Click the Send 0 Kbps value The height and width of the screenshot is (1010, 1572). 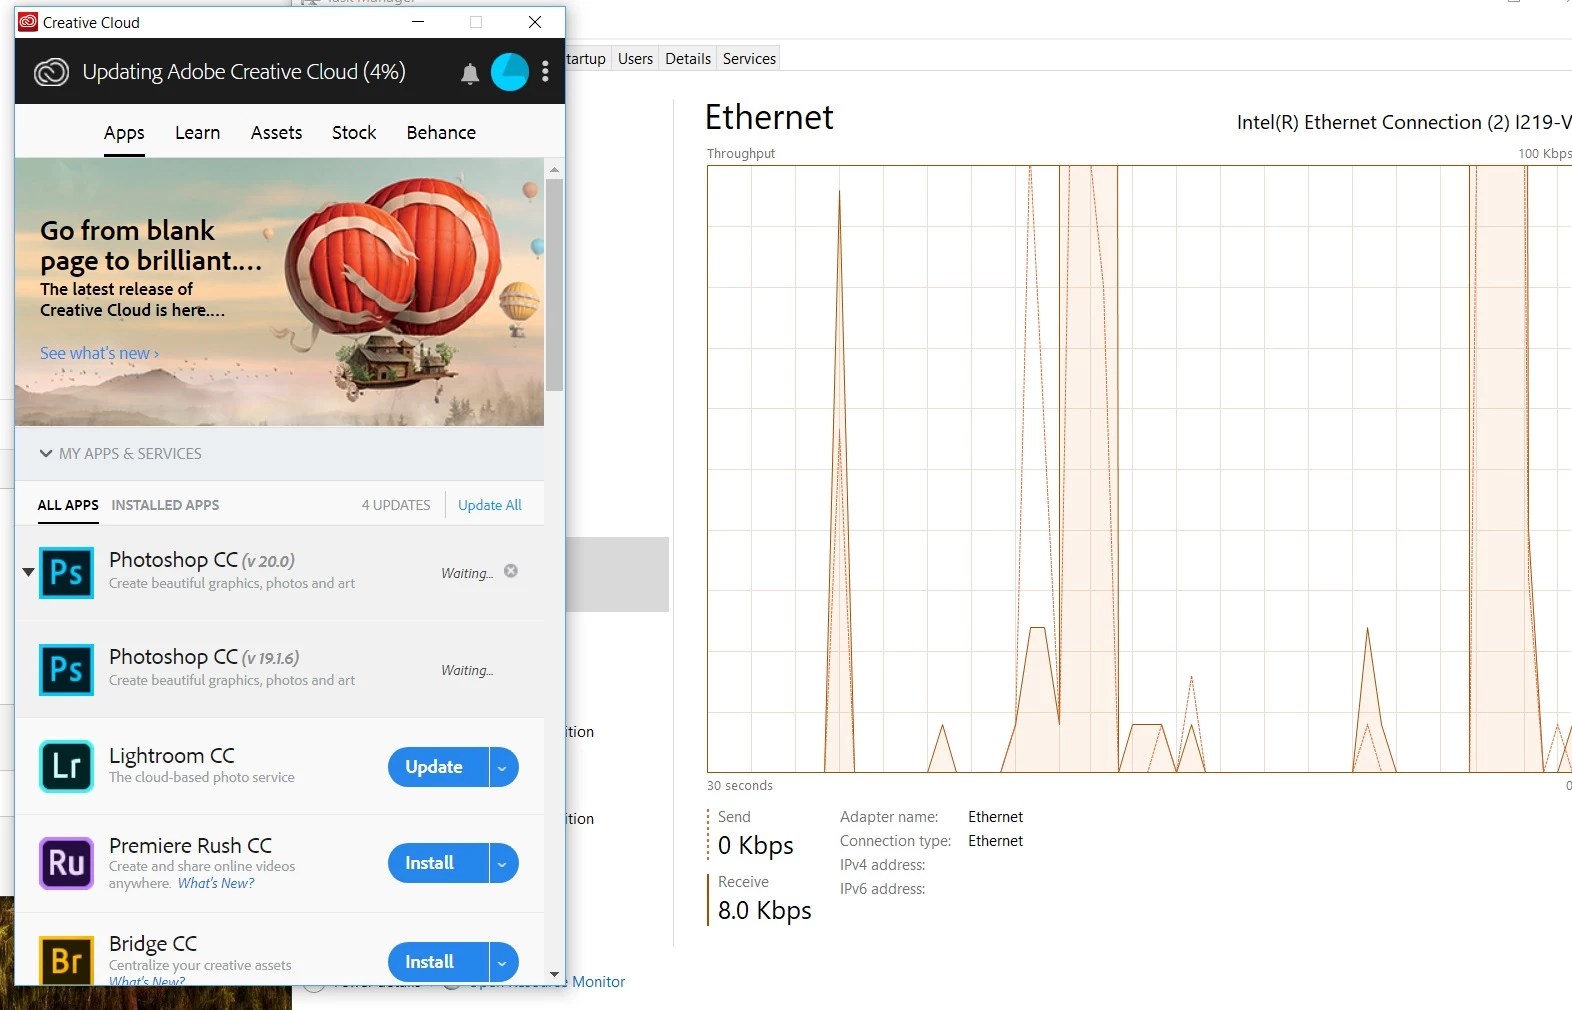pos(756,846)
